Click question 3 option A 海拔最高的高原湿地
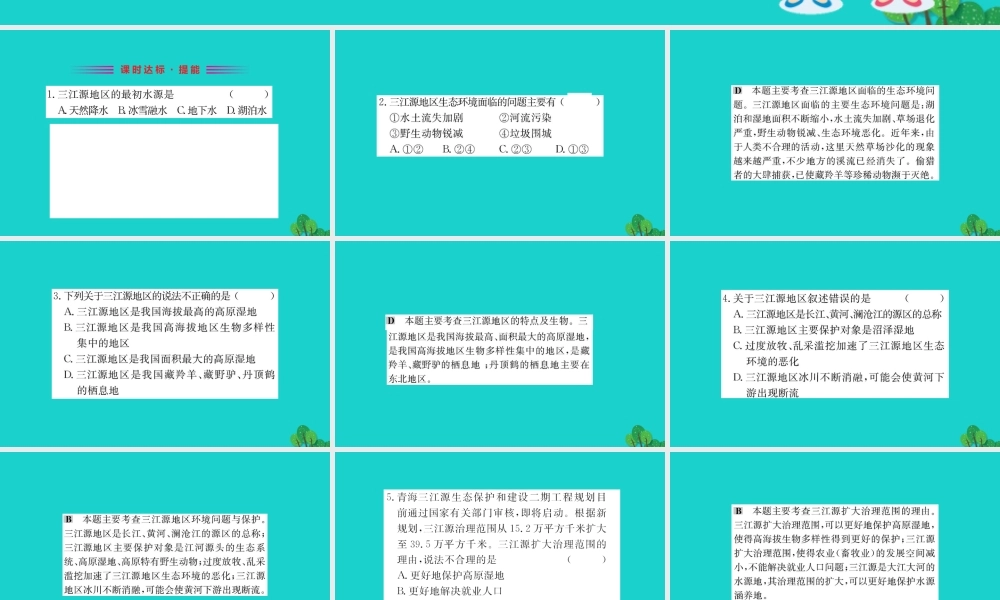 [161, 312]
